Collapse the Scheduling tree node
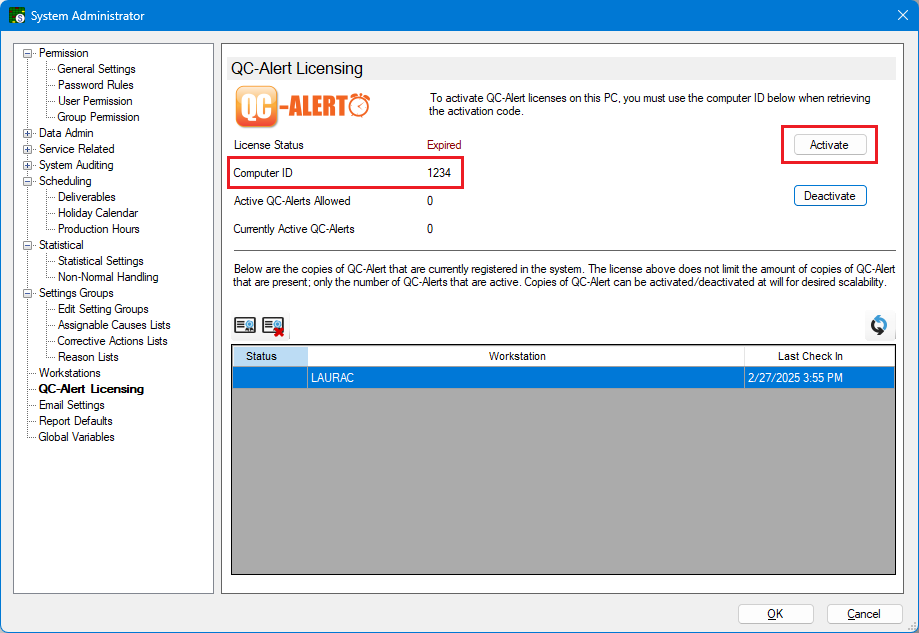The image size is (919, 633). 27,182
